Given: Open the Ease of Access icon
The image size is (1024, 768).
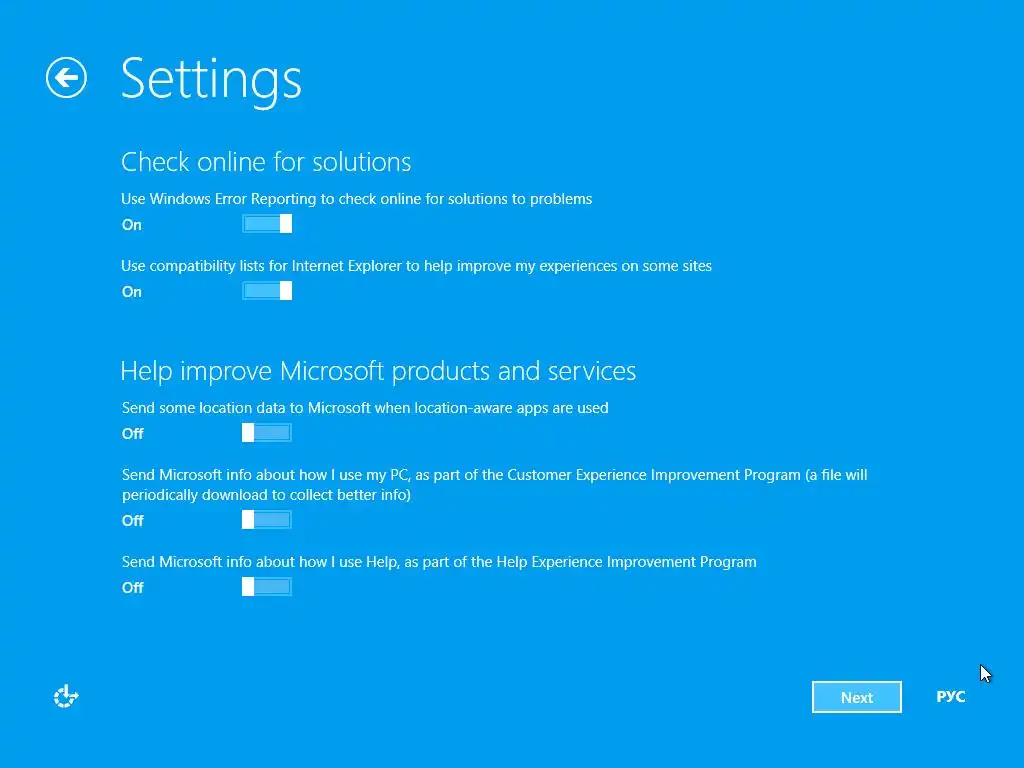Looking at the screenshot, I should click(66, 697).
